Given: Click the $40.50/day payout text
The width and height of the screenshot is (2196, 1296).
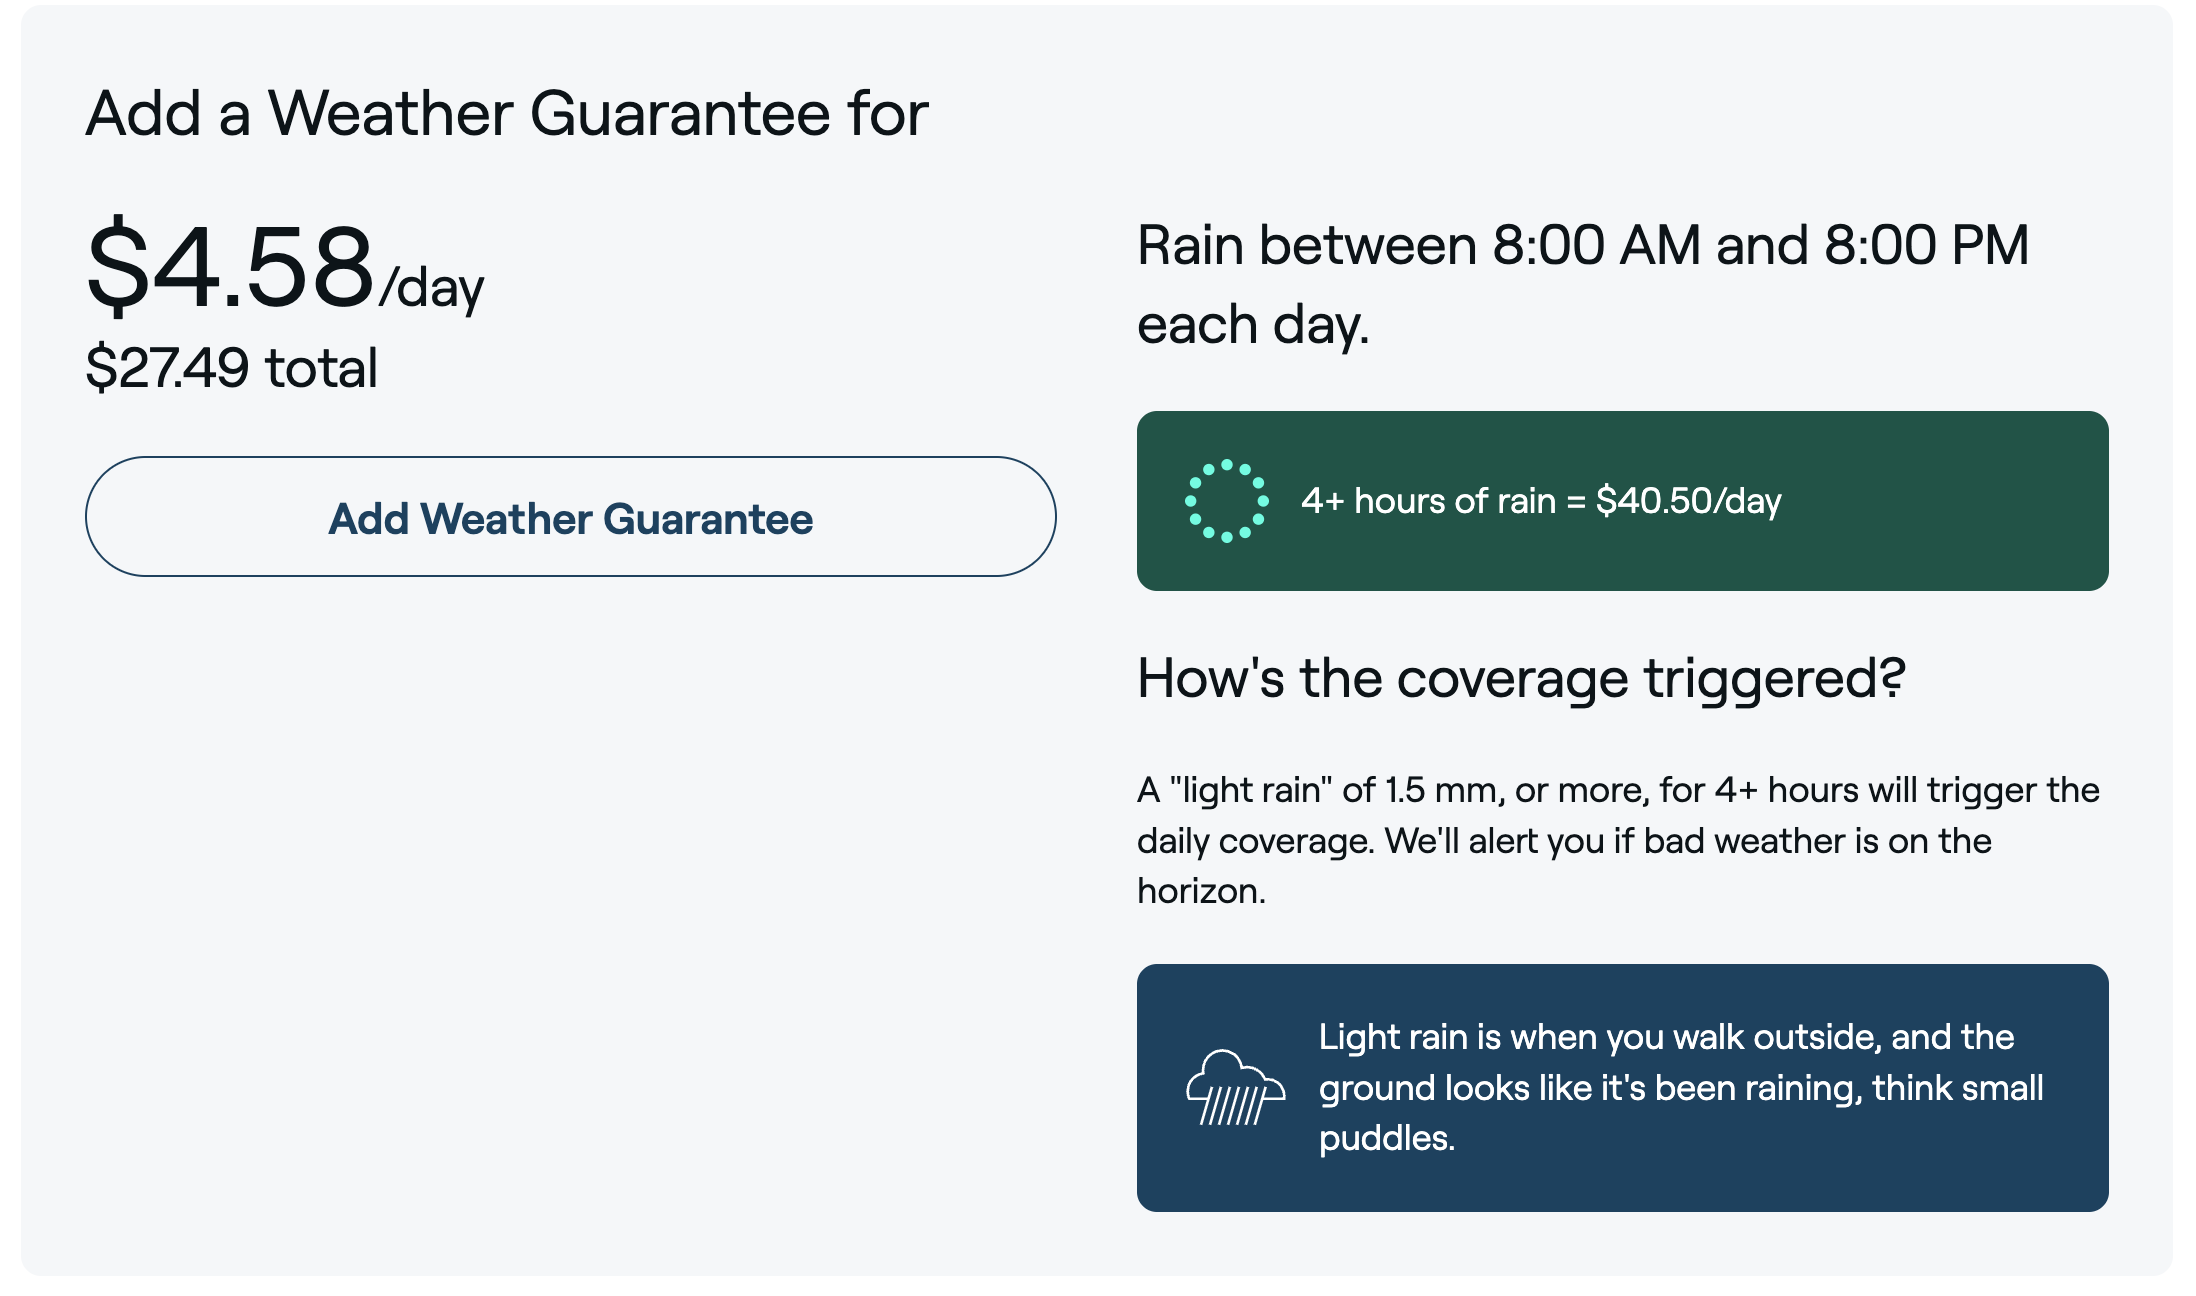Looking at the screenshot, I should pyautogui.click(x=1688, y=501).
